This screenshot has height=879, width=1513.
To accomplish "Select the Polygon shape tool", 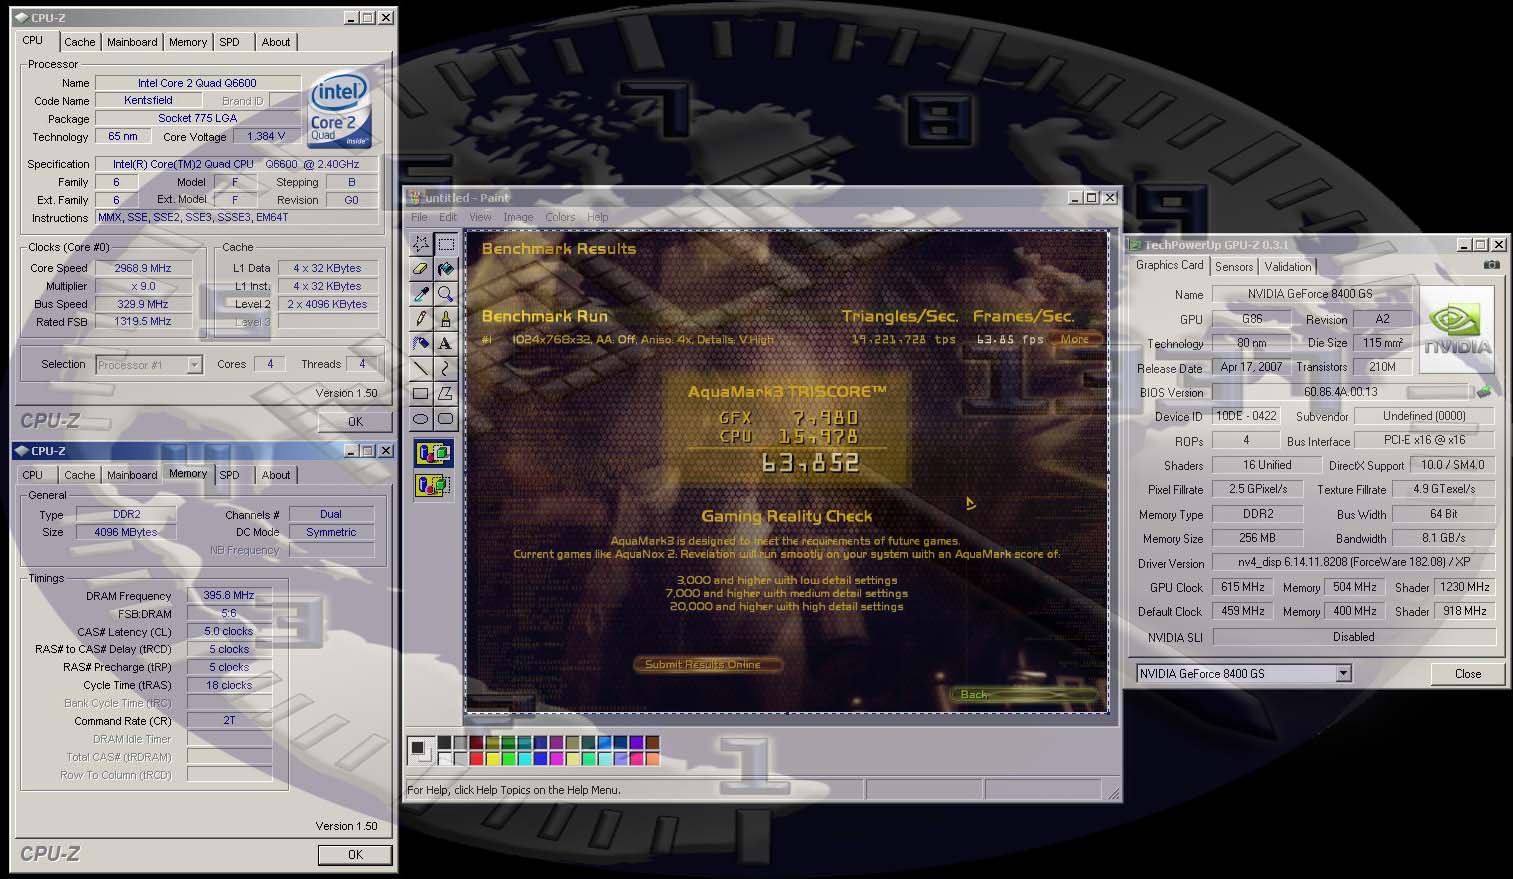I will [x=446, y=394].
